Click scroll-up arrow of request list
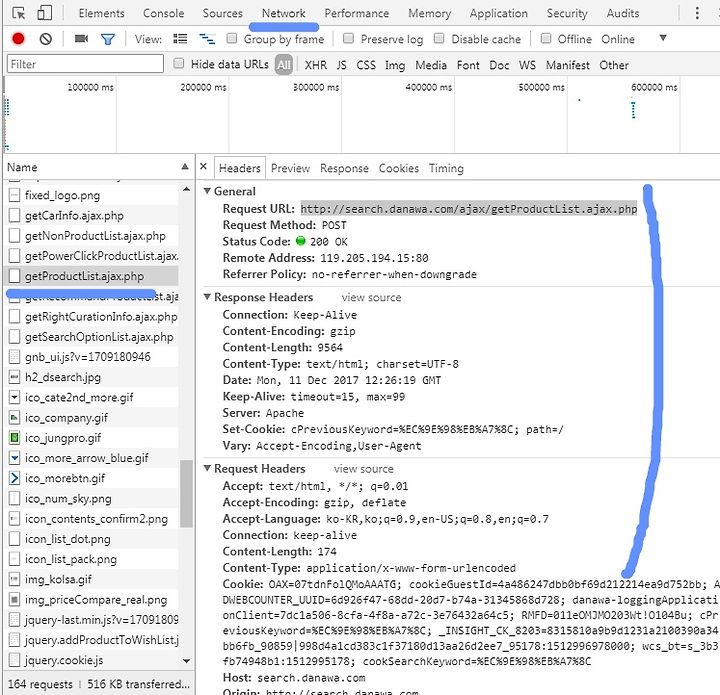 point(186,189)
